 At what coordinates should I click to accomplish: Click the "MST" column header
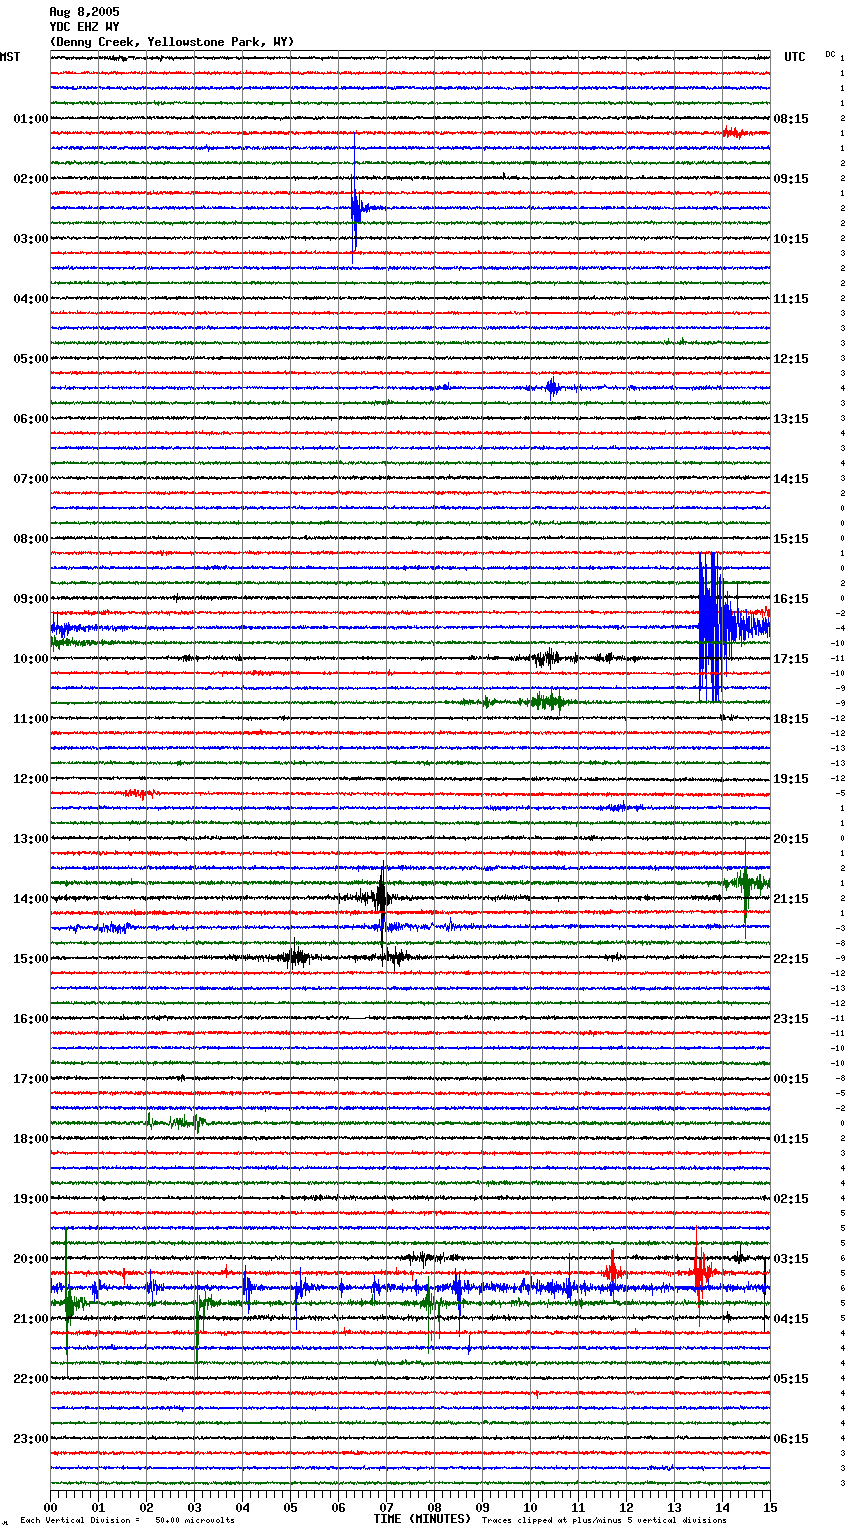click(x=10, y=57)
